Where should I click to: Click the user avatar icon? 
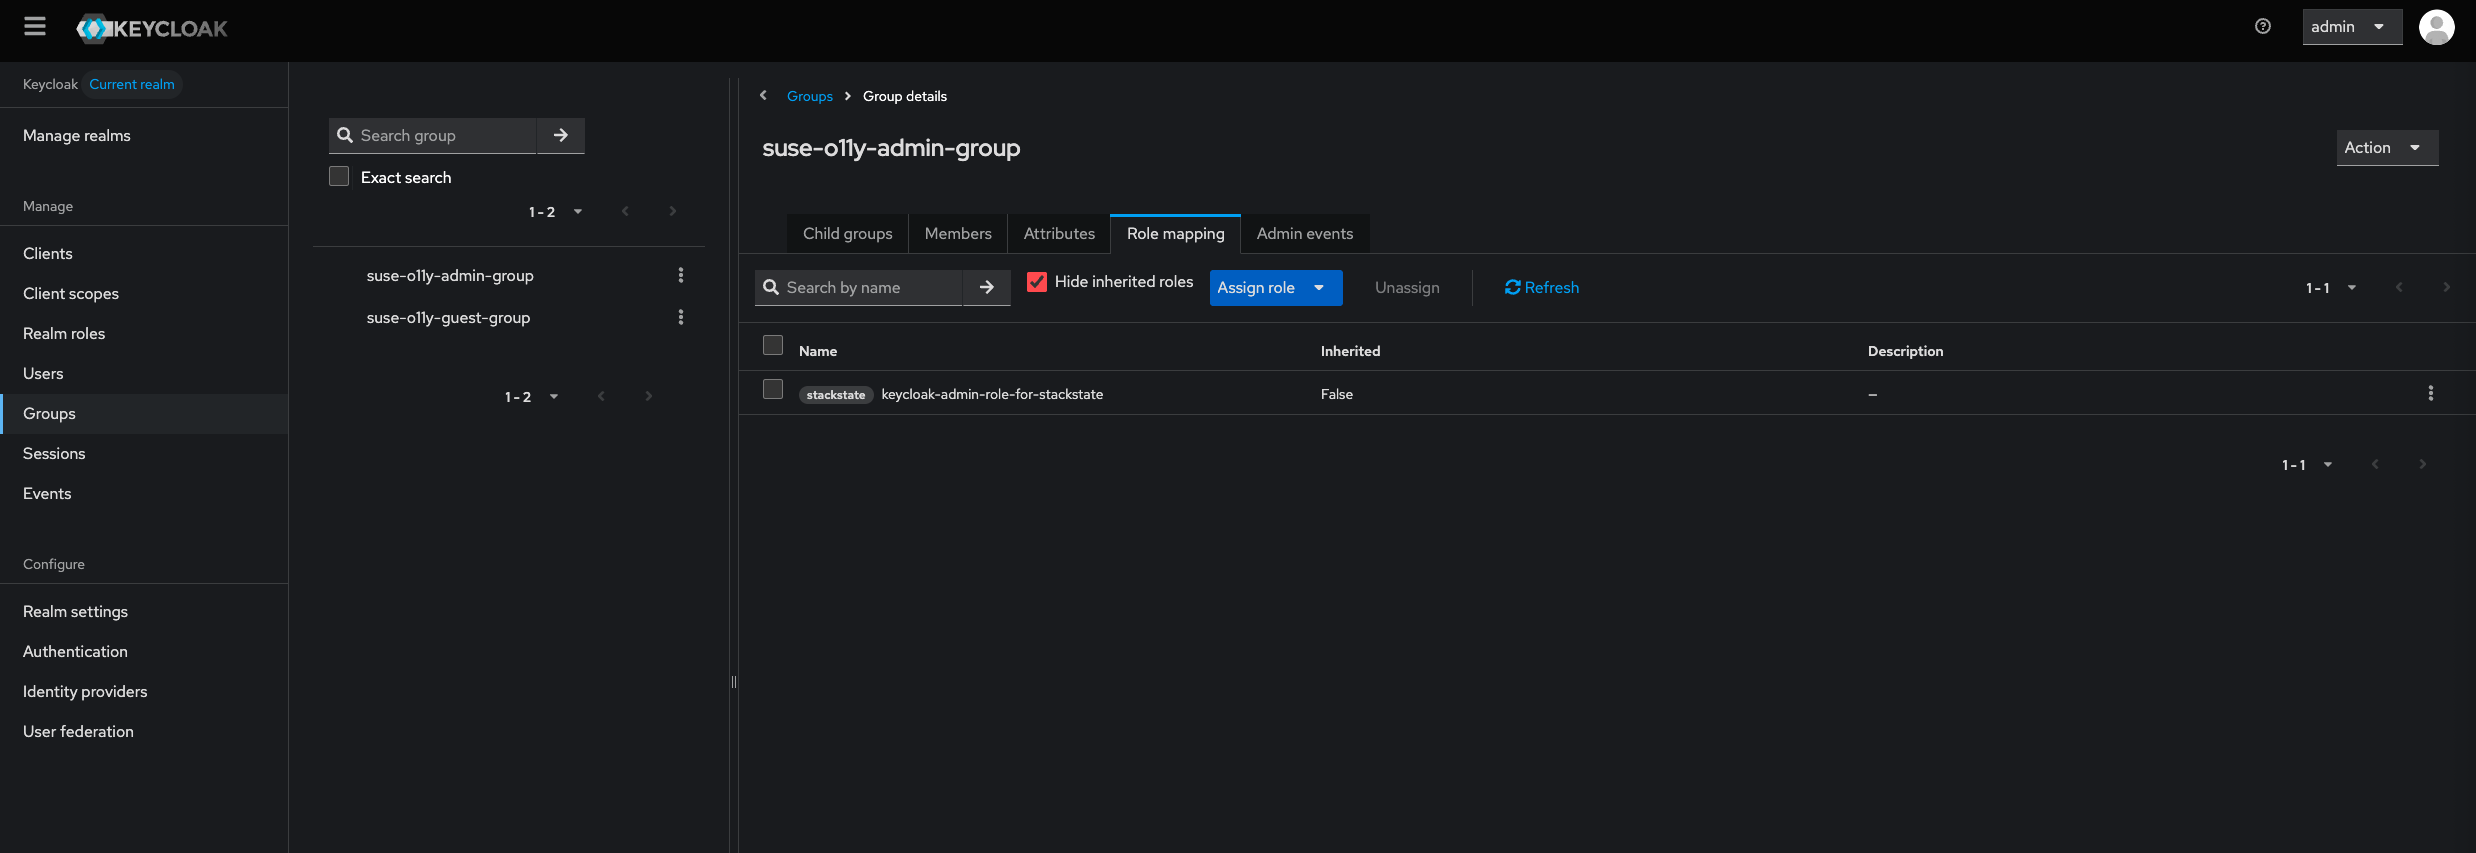pos(2436,27)
